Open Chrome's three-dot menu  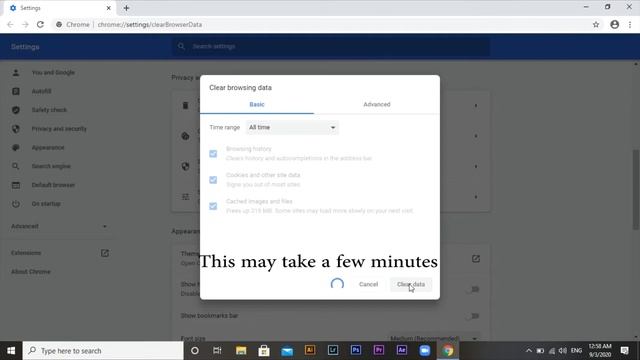point(630,24)
